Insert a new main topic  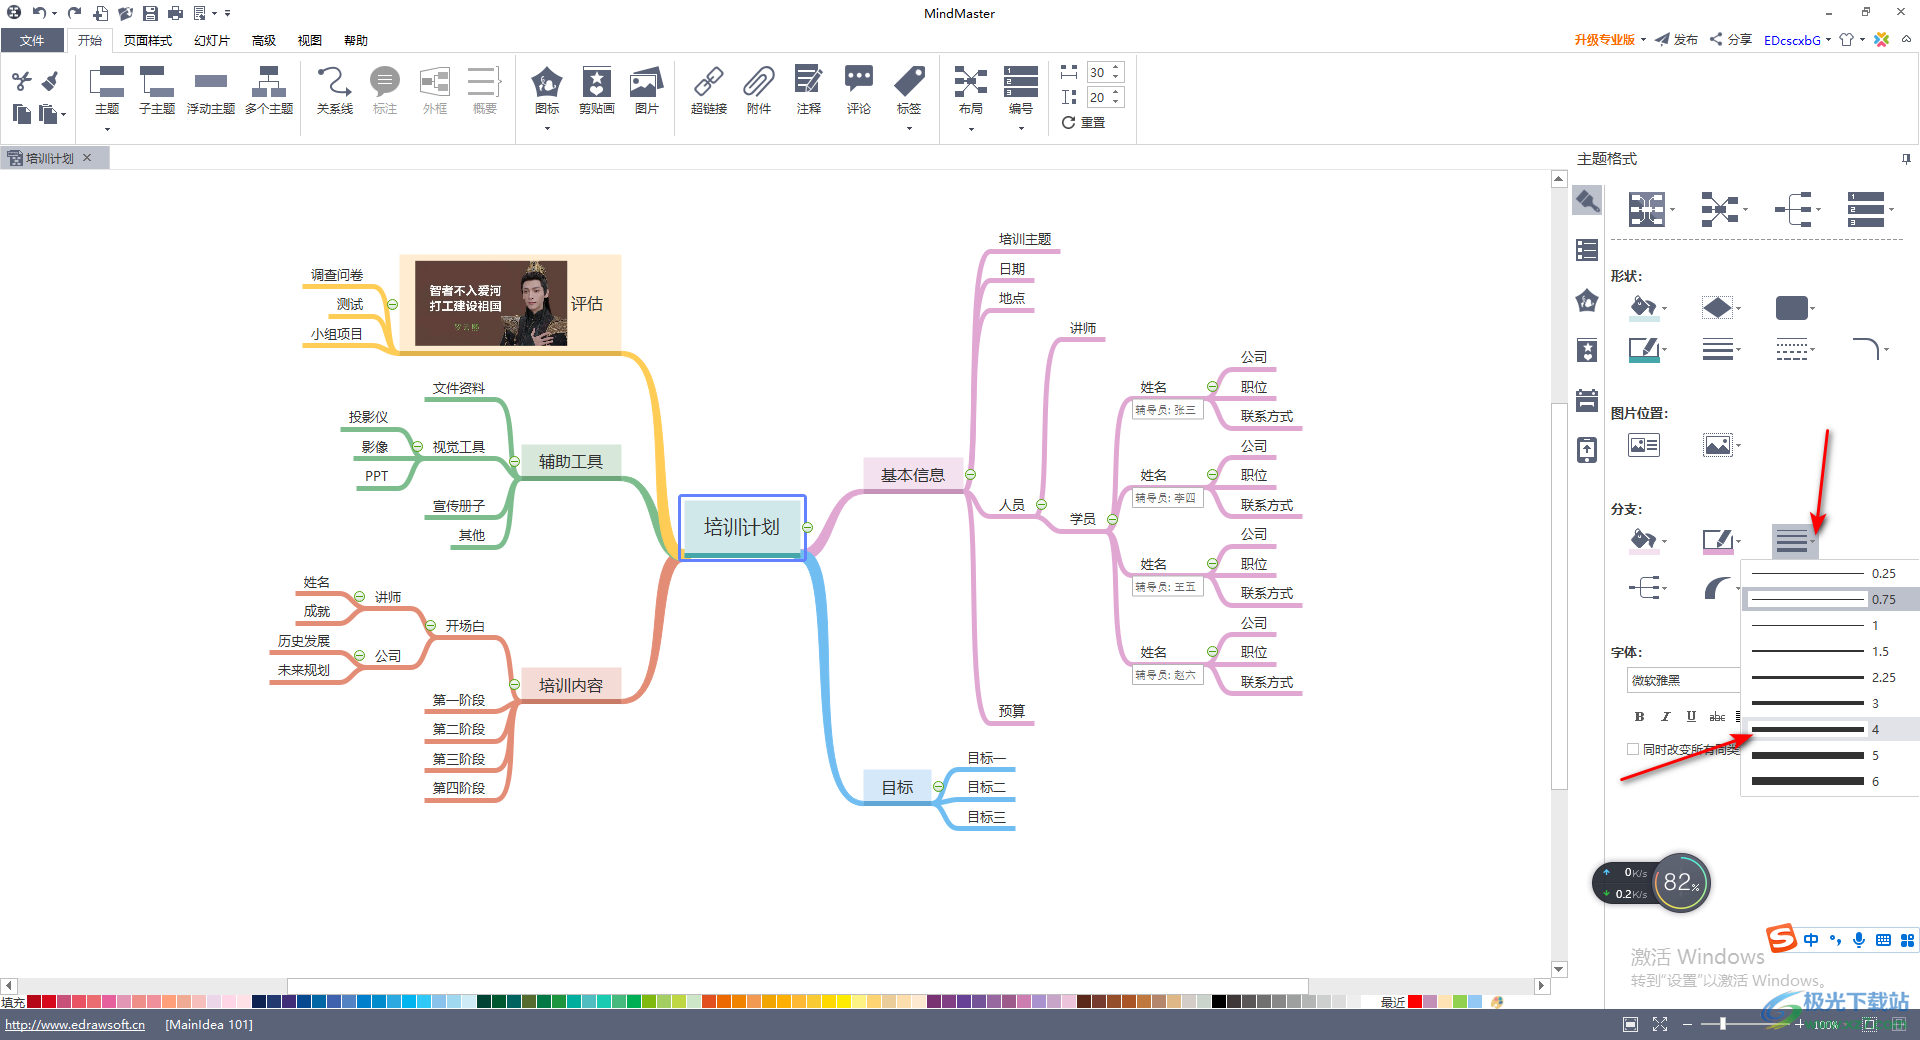(x=107, y=90)
